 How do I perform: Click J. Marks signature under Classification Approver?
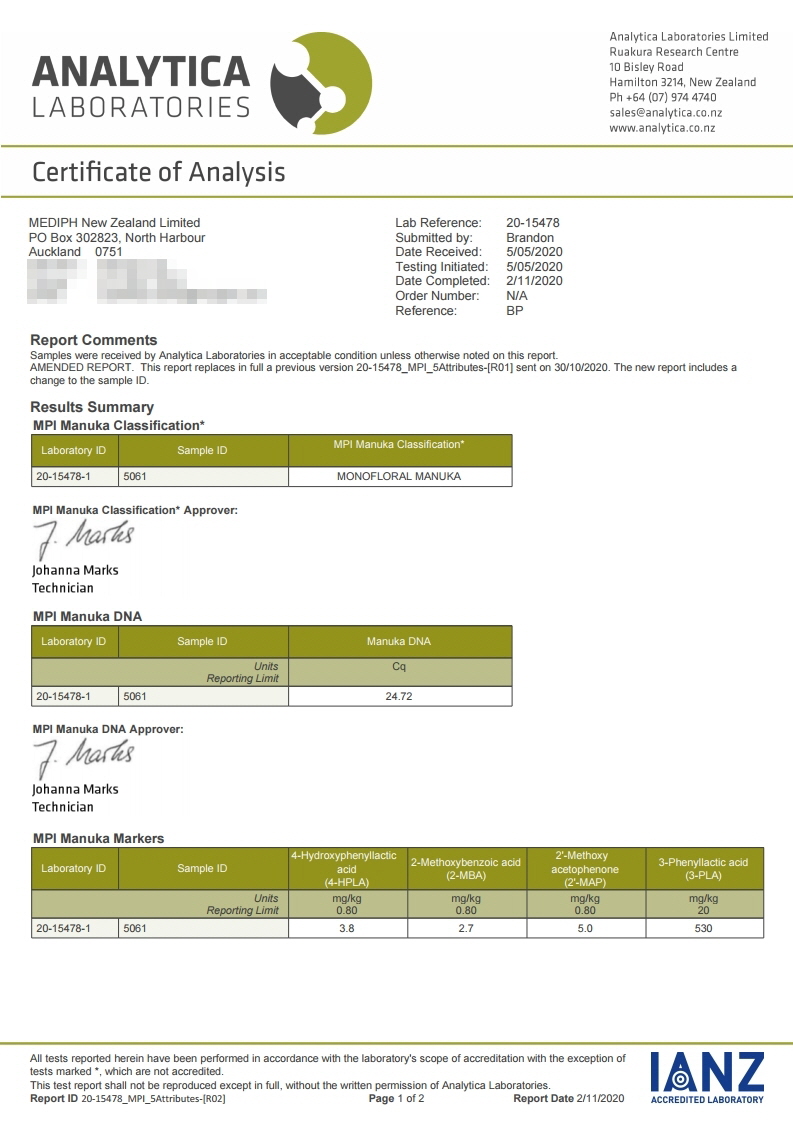[83, 539]
